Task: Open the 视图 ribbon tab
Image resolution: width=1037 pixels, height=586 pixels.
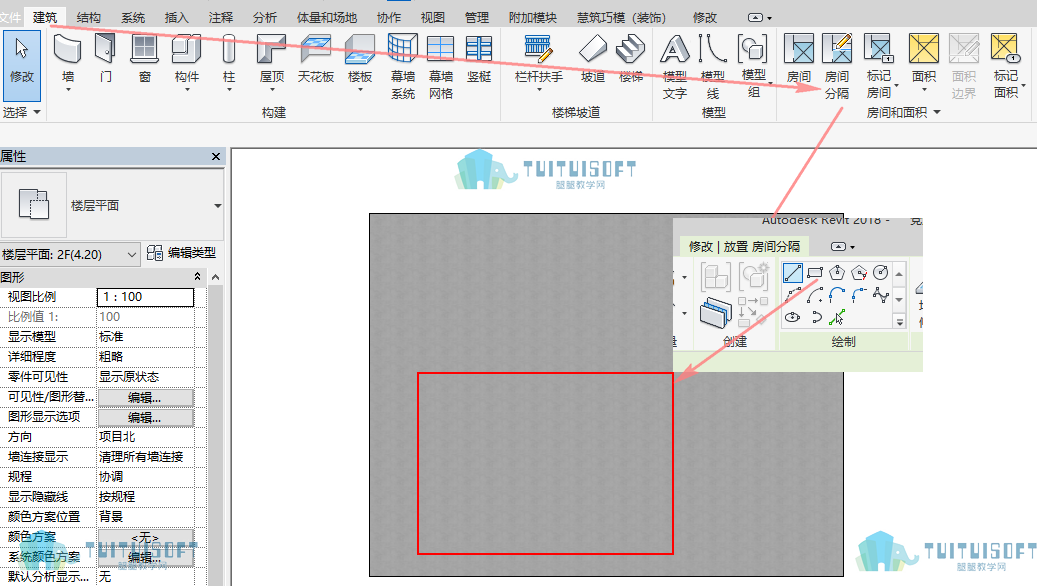Action: point(433,18)
